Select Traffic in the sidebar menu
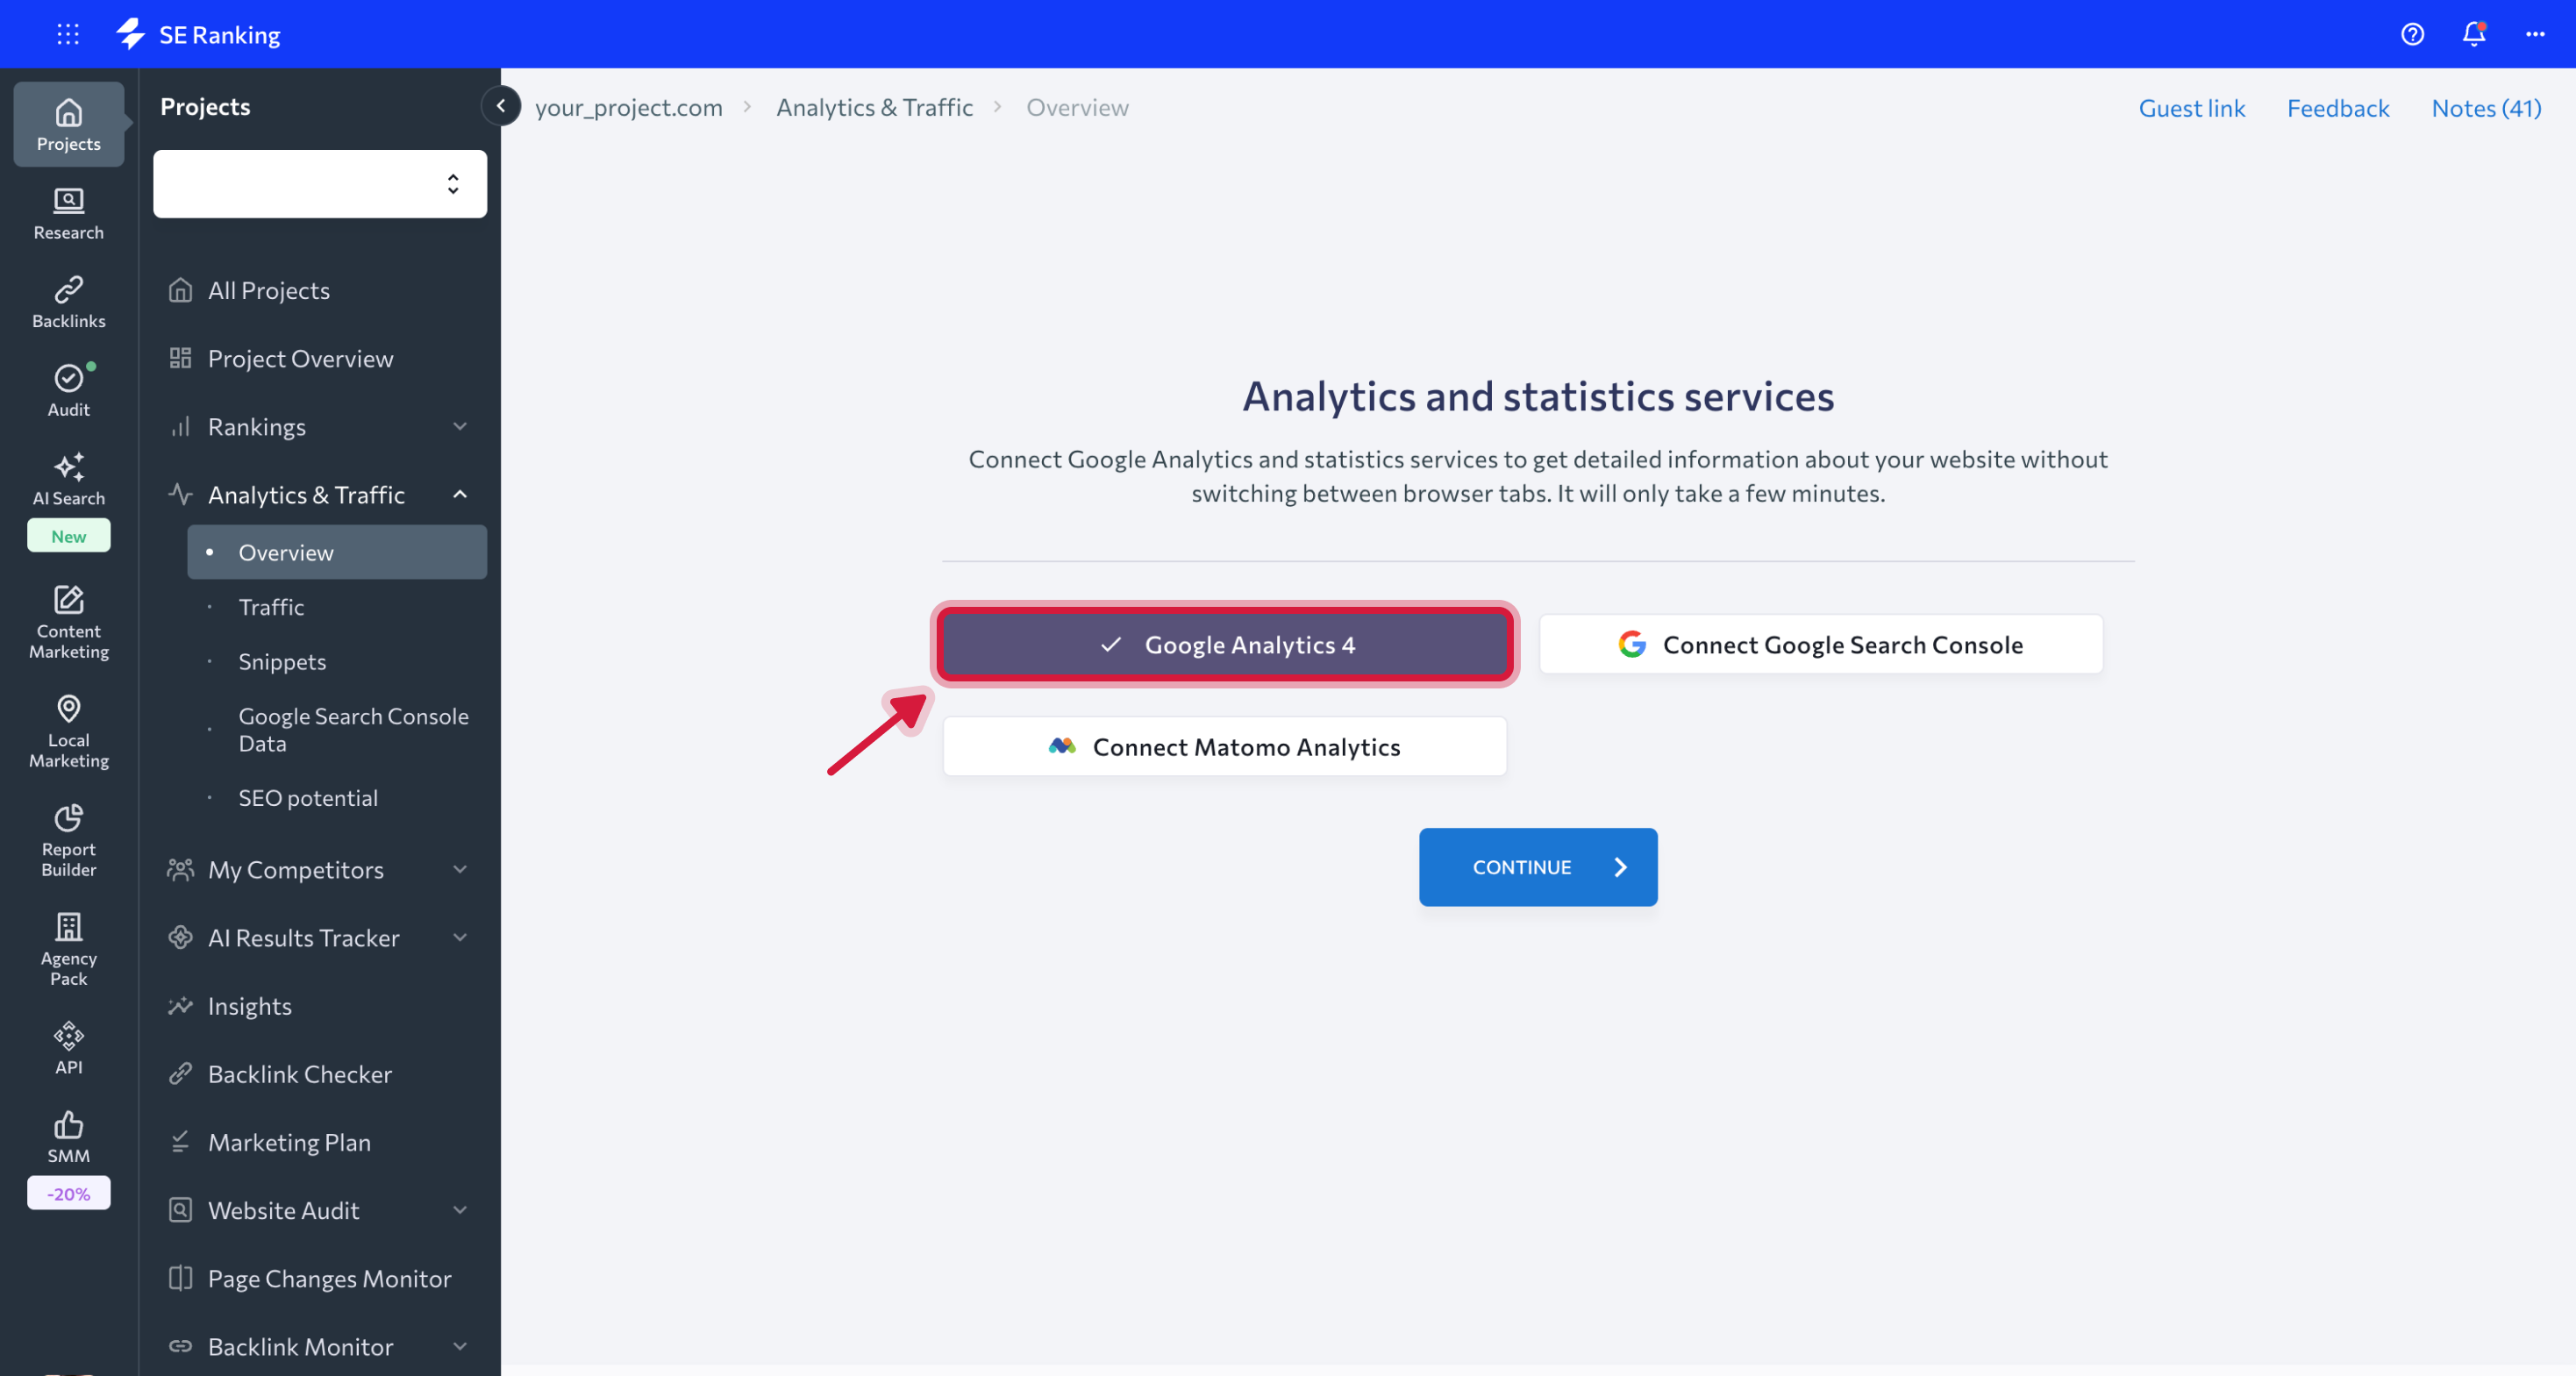The image size is (2576, 1376). pyautogui.click(x=271, y=606)
